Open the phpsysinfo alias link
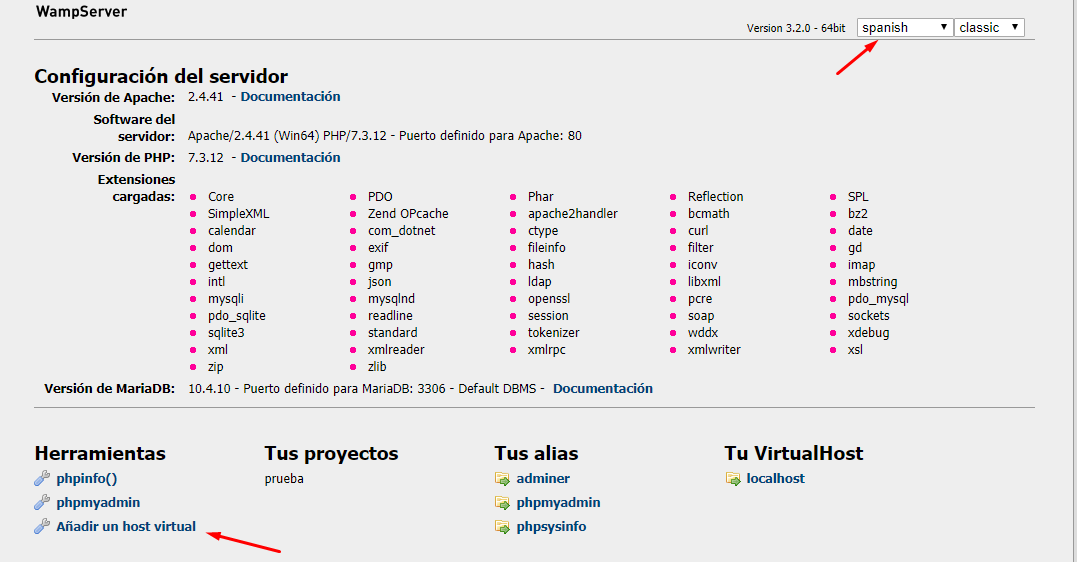This screenshot has width=1077, height=562. point(551,527)
